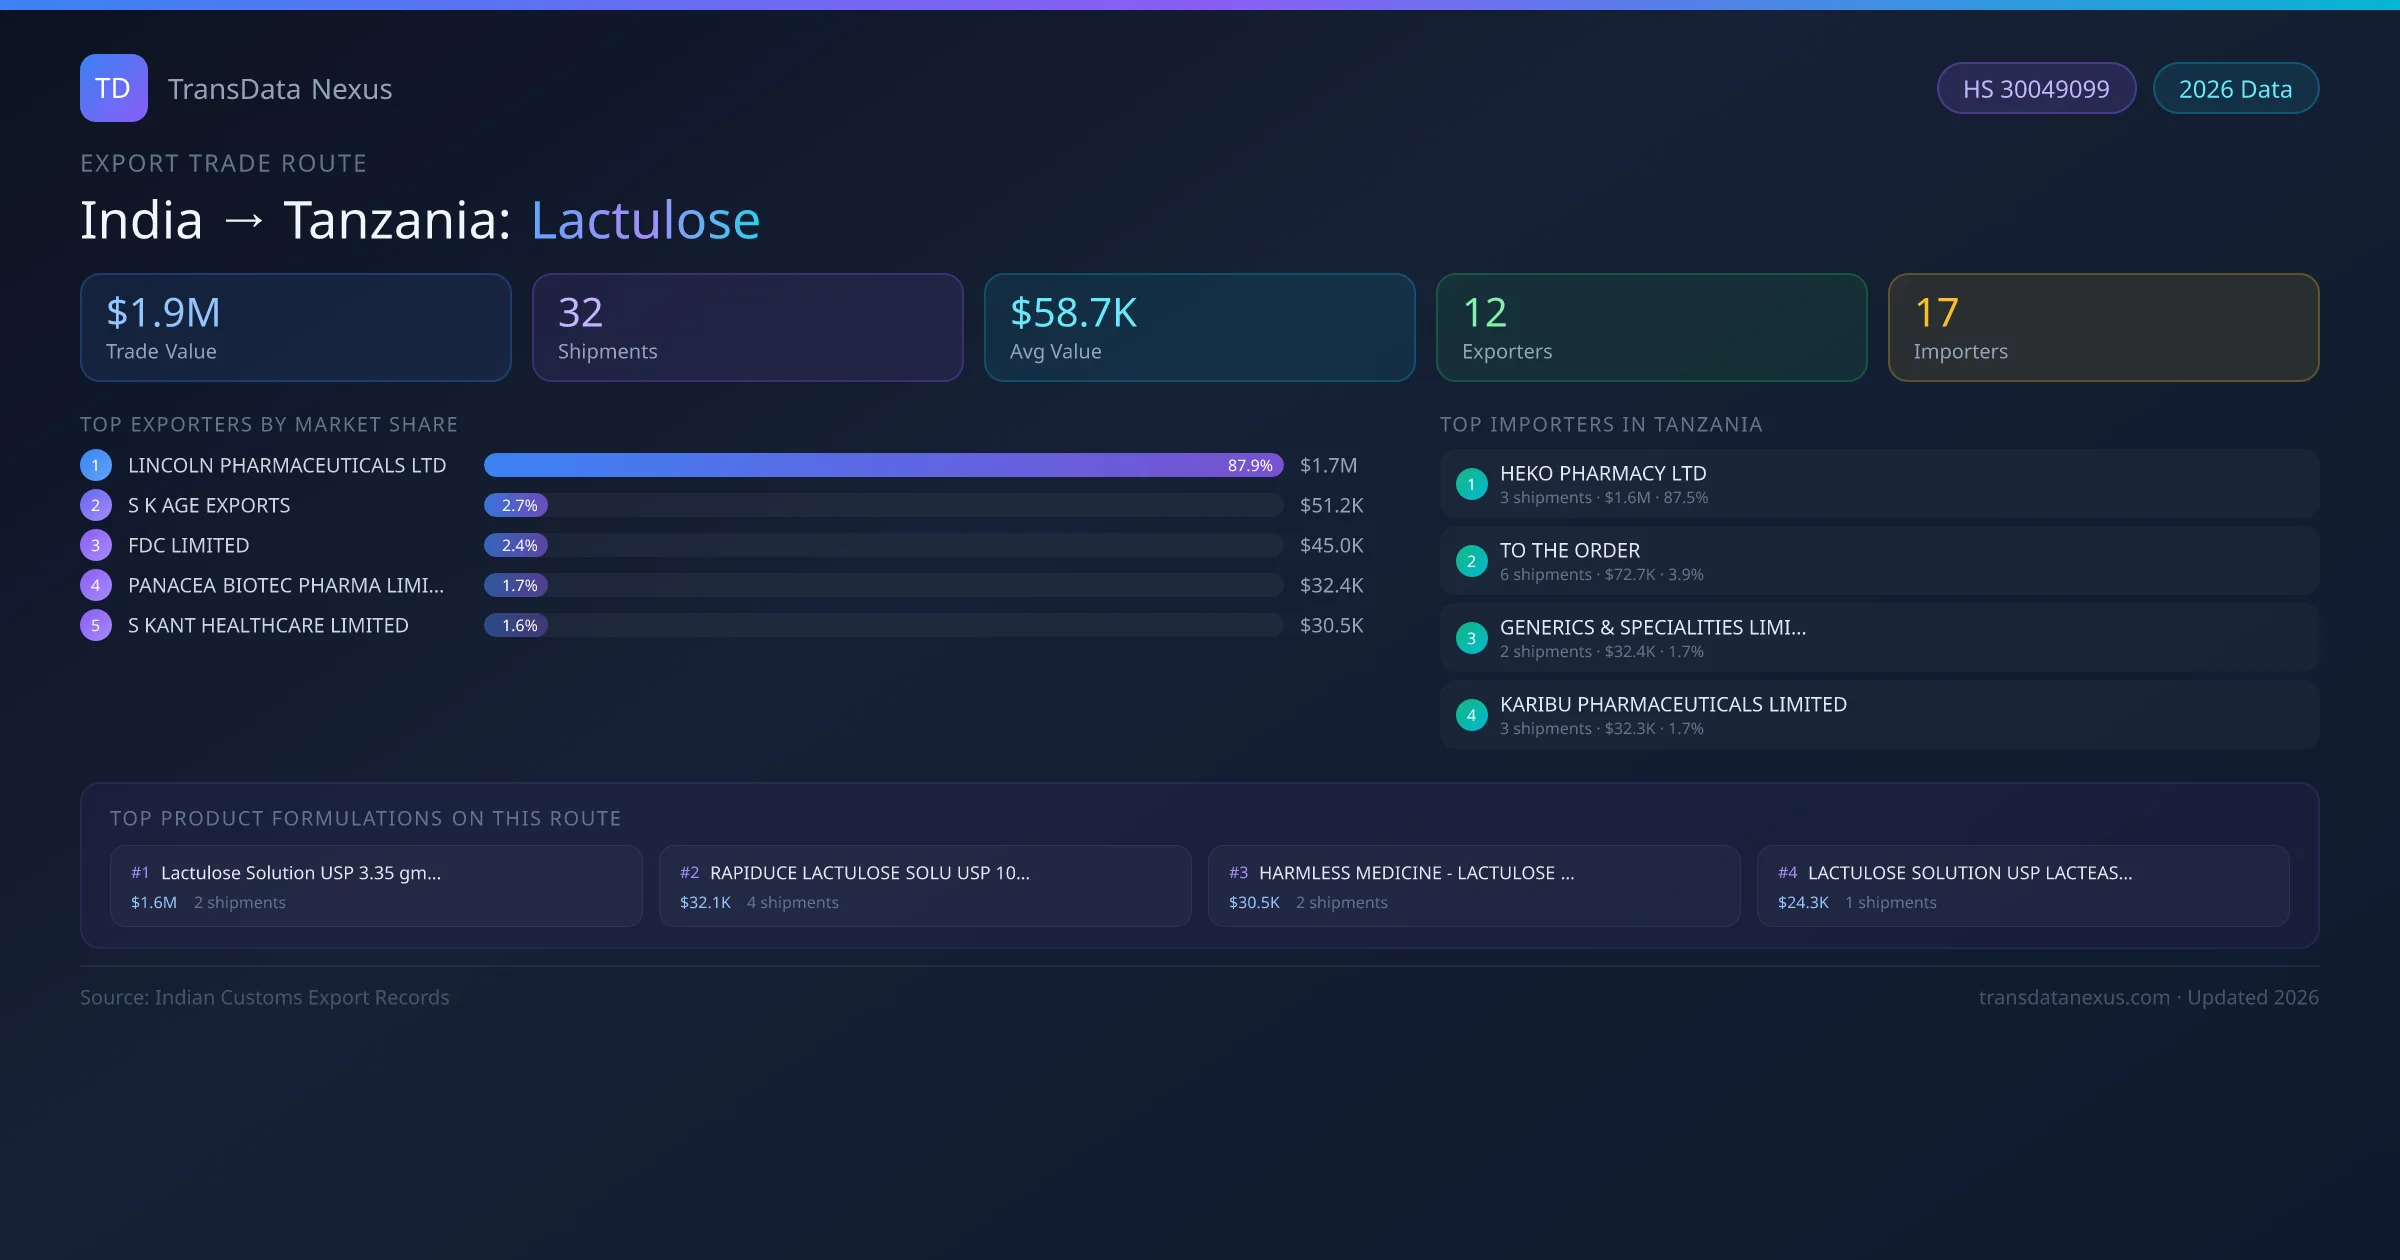Select the $1.9M Trade Value card
This screenshot has width=2400, height=1260.
point(295,328)
